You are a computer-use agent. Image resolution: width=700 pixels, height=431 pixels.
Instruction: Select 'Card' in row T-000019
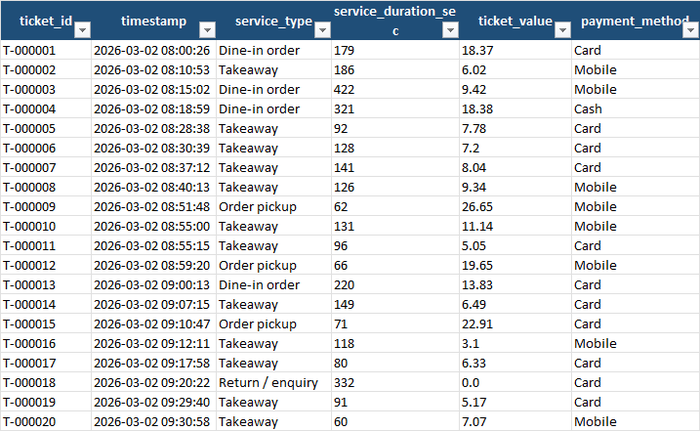[x=636, y=402]
